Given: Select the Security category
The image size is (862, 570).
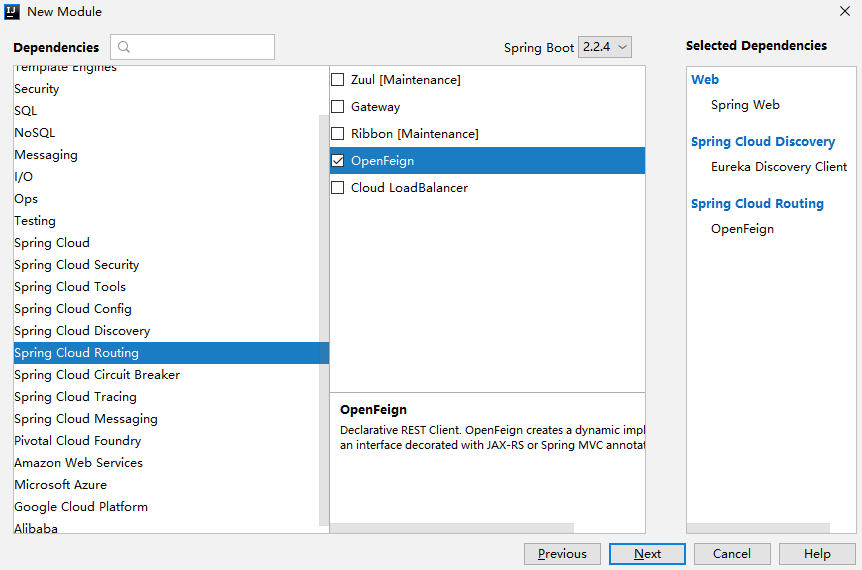Looking at the screenshot, I should 171,88.
